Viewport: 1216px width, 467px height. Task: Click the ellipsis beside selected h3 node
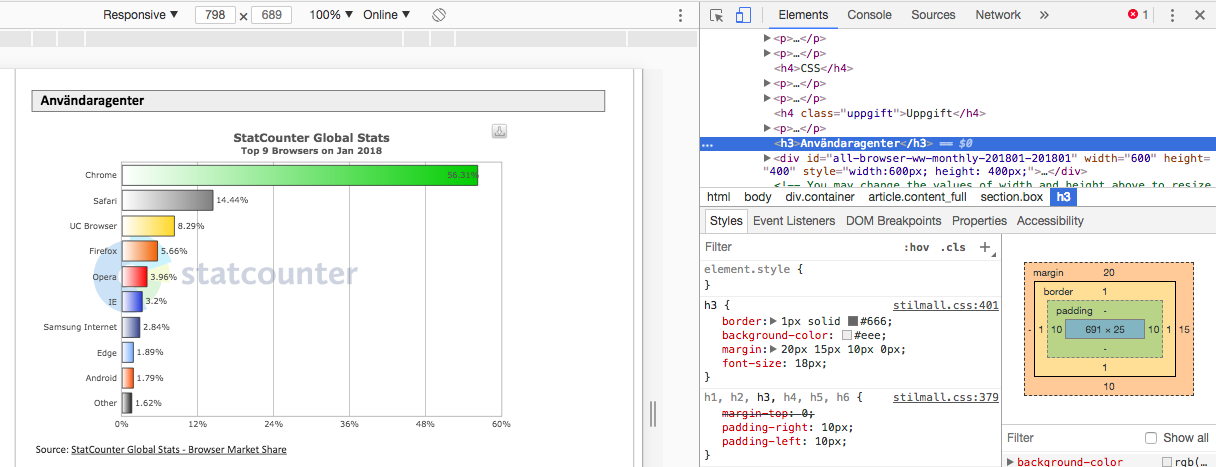708,144
